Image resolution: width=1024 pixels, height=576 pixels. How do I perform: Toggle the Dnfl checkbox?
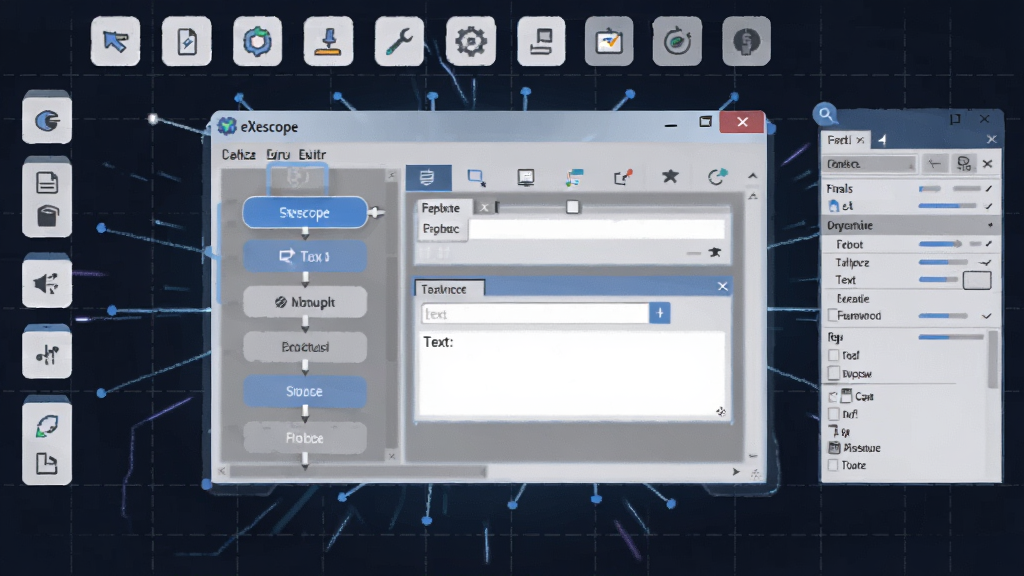tap(834, 414)
